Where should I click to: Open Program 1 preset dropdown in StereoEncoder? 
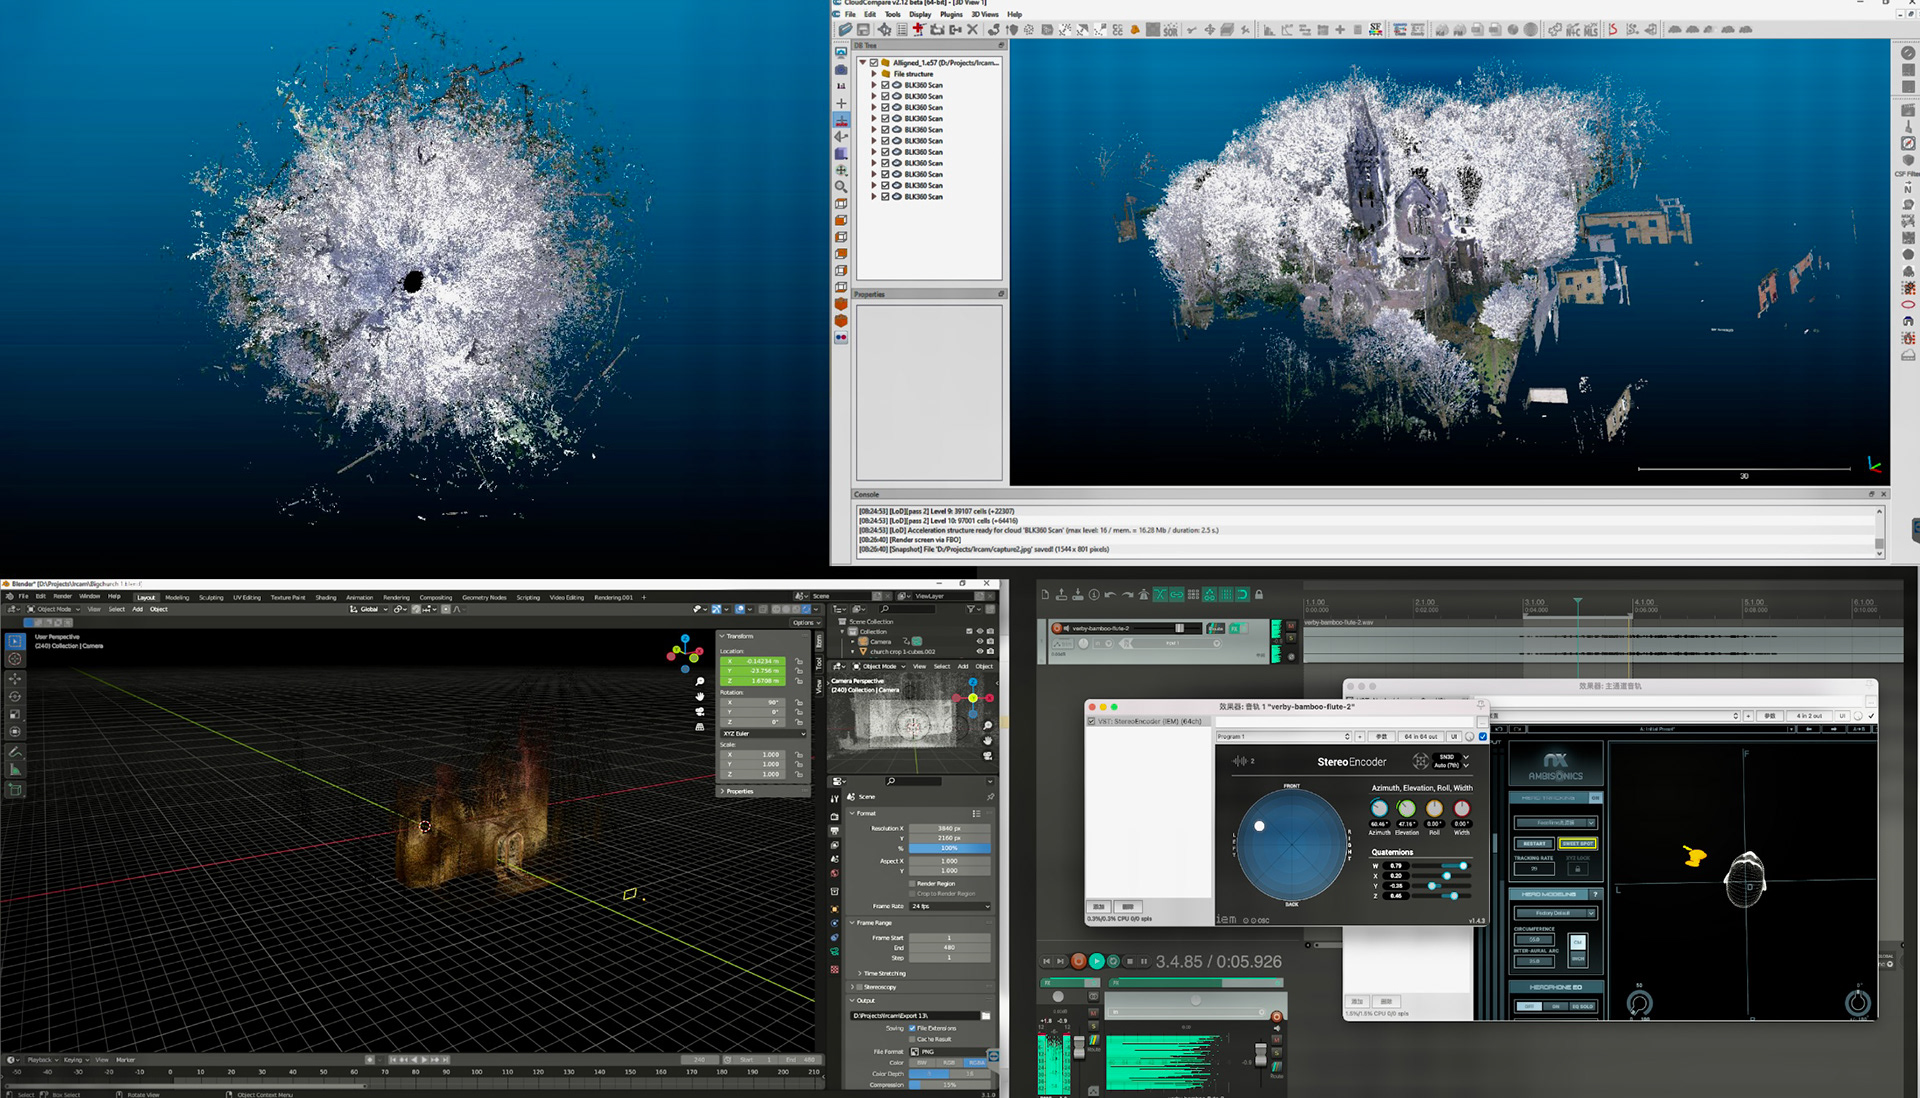[1284, 736]
